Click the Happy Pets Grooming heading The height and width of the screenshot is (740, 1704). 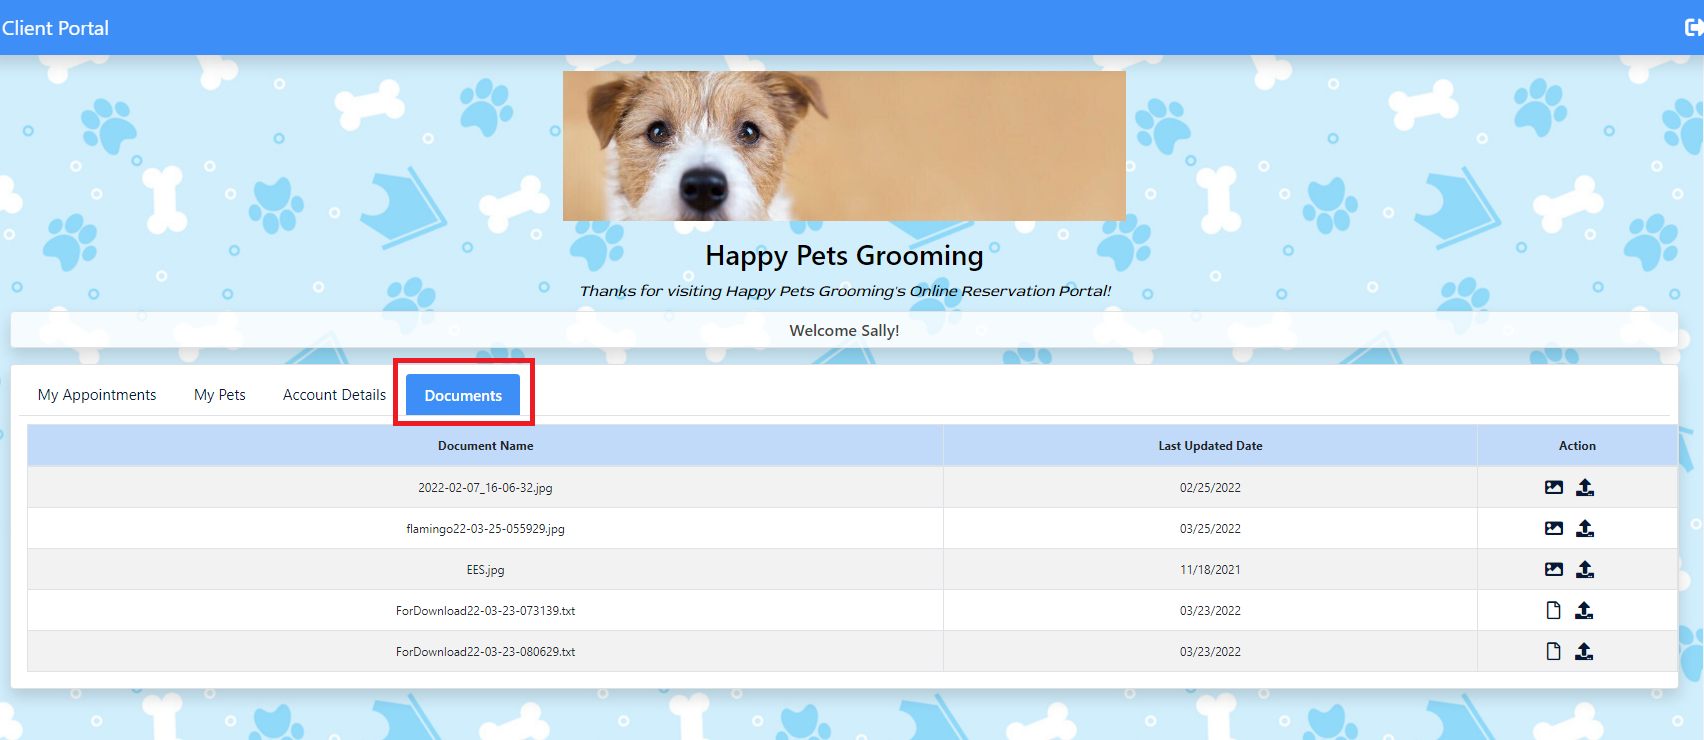[844, 256]
